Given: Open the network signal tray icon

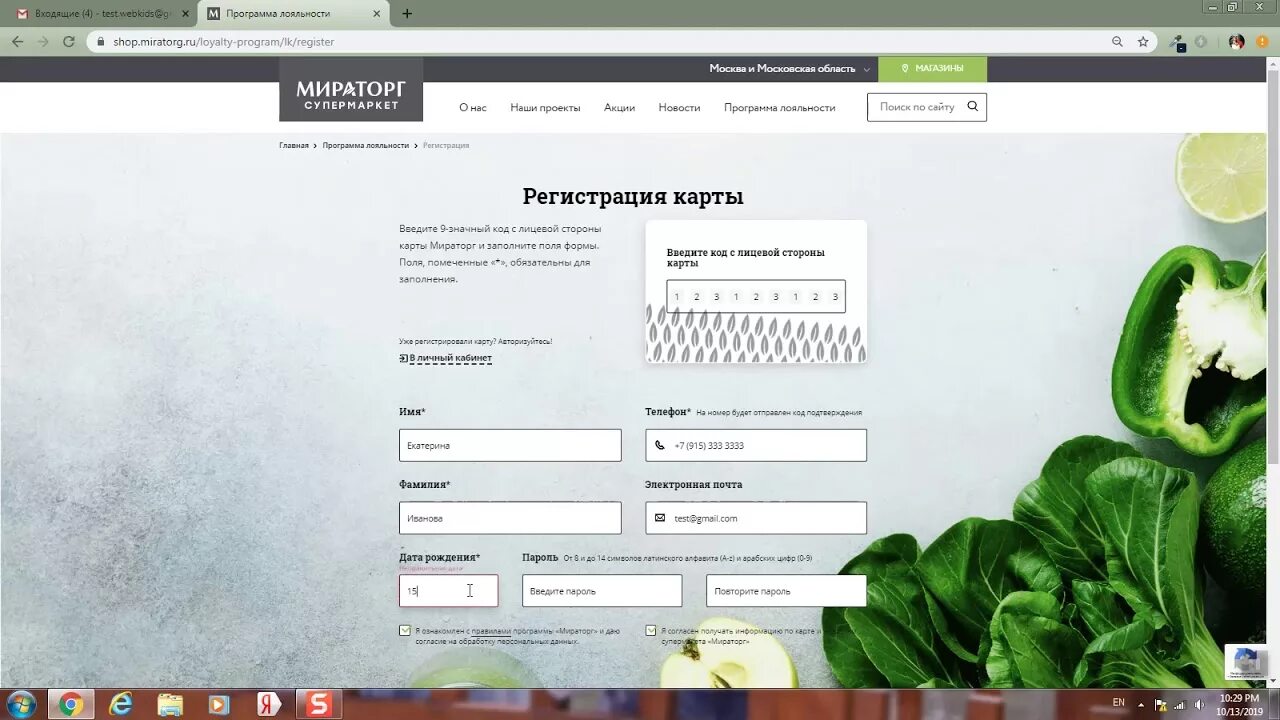Looking at the screenshot, I should point(1179,705).
